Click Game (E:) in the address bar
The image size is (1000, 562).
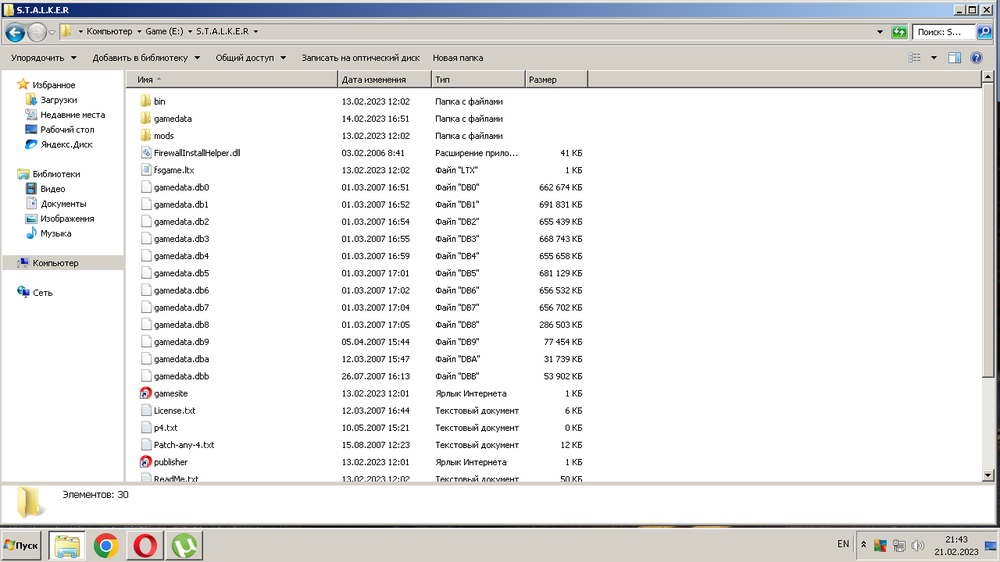(x=164, y=31)
